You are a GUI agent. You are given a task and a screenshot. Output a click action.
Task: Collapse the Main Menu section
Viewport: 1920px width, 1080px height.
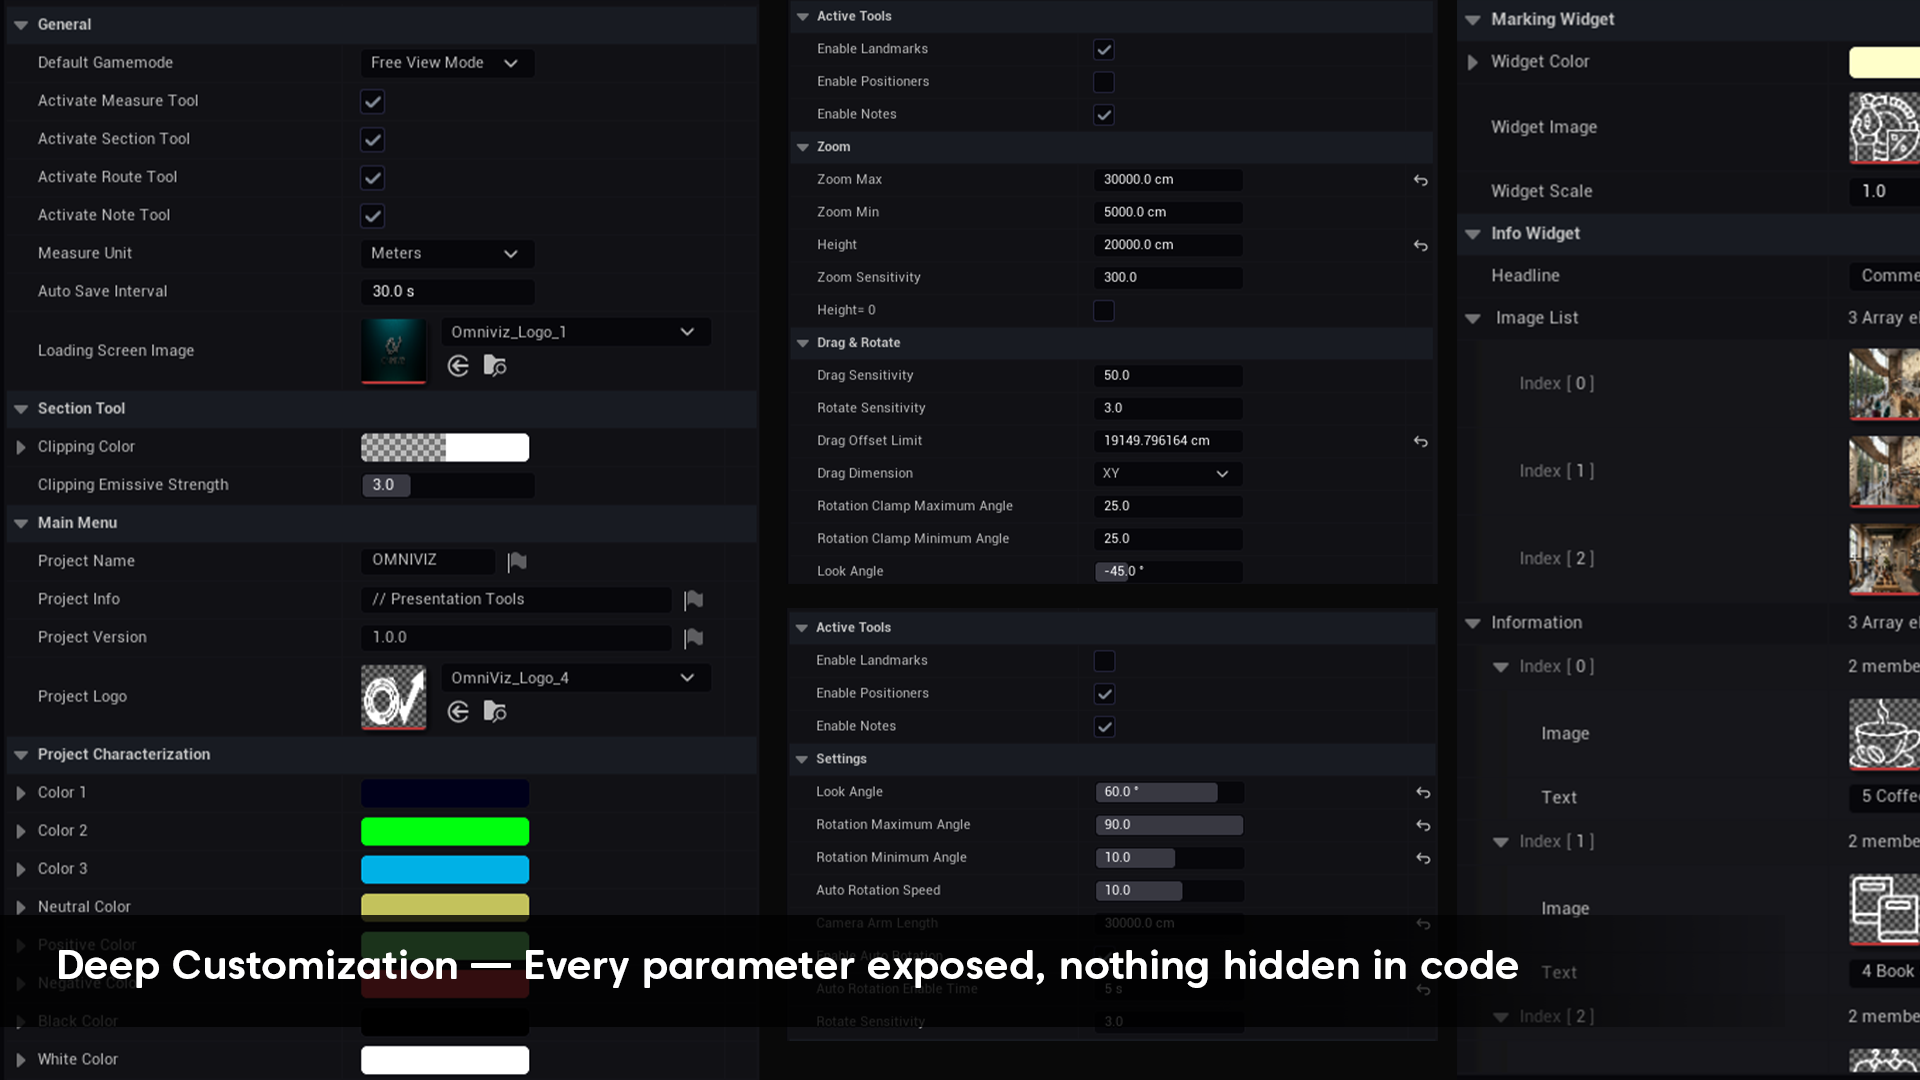pos(21,523)
